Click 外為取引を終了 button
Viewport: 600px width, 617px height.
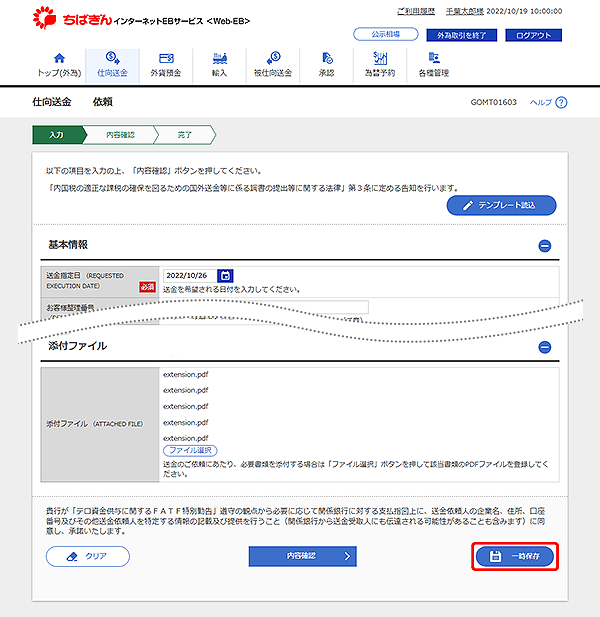(x=462, y=35)
